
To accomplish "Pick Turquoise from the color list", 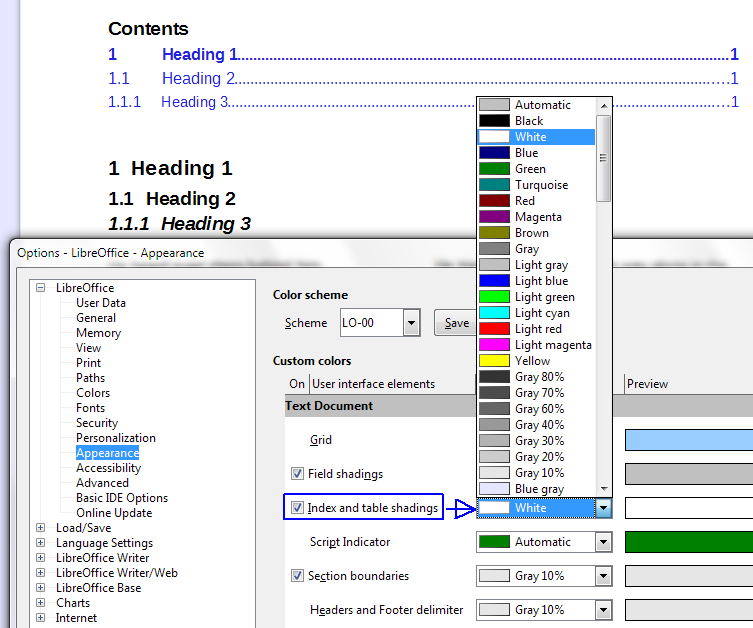I will click(x=541, y=185).
